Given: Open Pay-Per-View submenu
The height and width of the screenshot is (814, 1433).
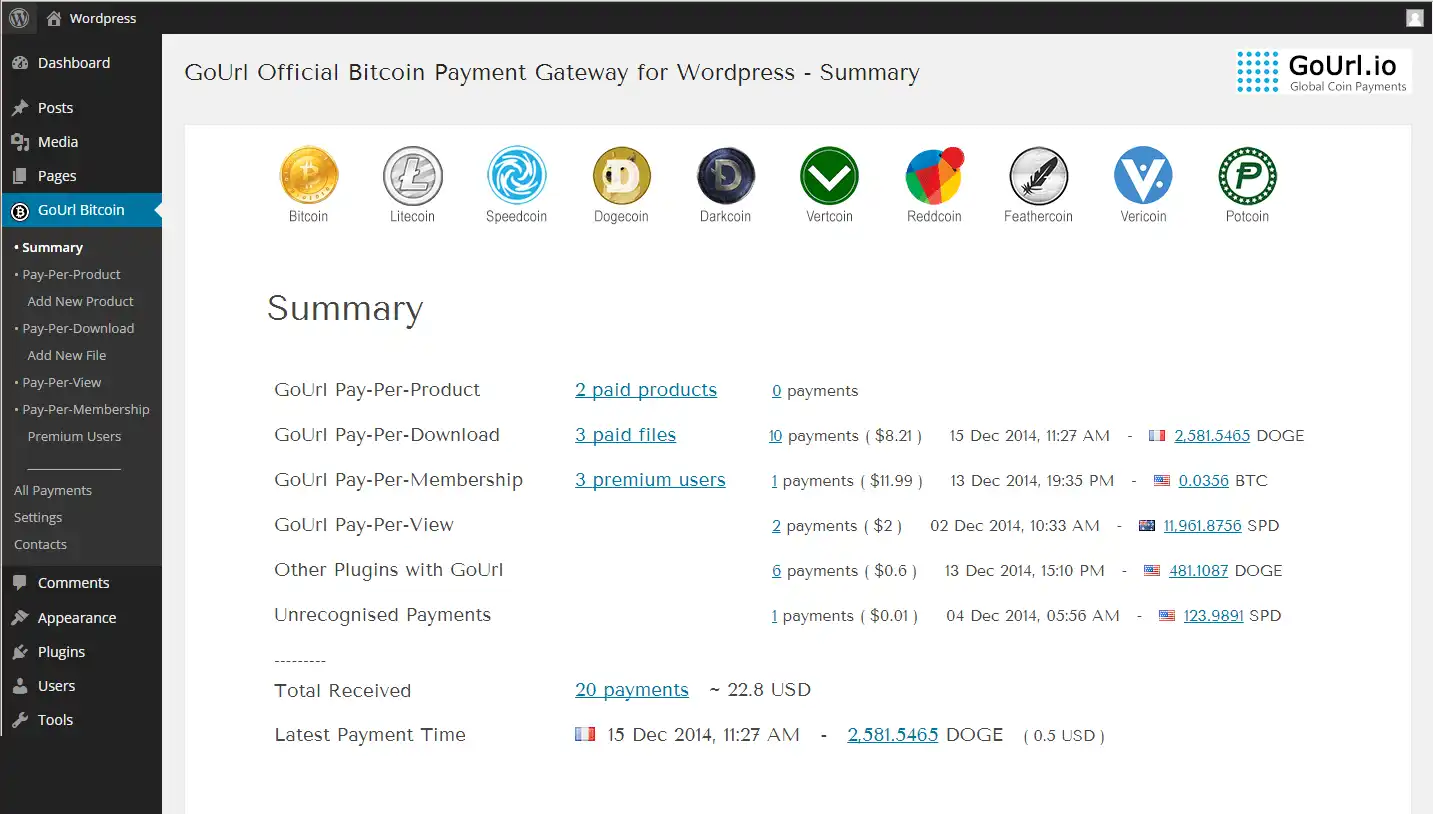Looking at the screenshot, I should pos(62,382).
